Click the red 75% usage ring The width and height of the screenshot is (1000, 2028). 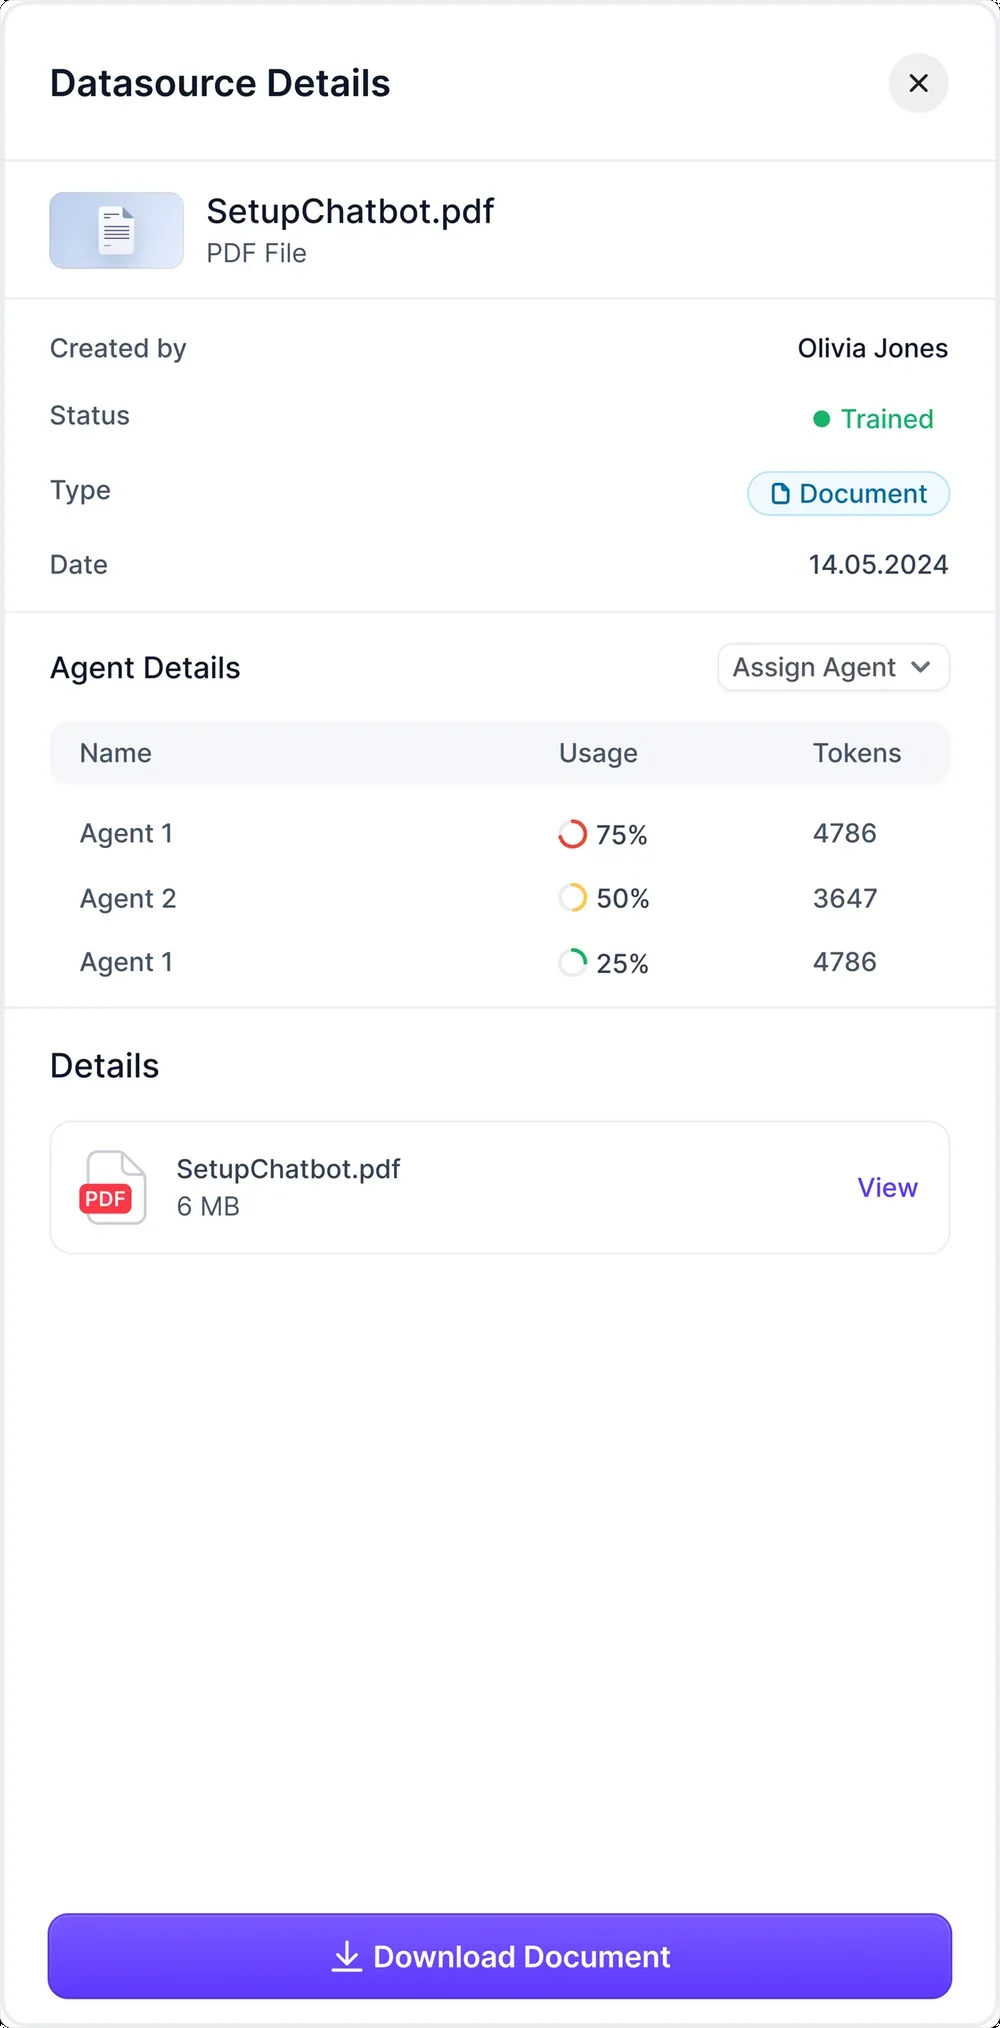(x=572, y=834)
